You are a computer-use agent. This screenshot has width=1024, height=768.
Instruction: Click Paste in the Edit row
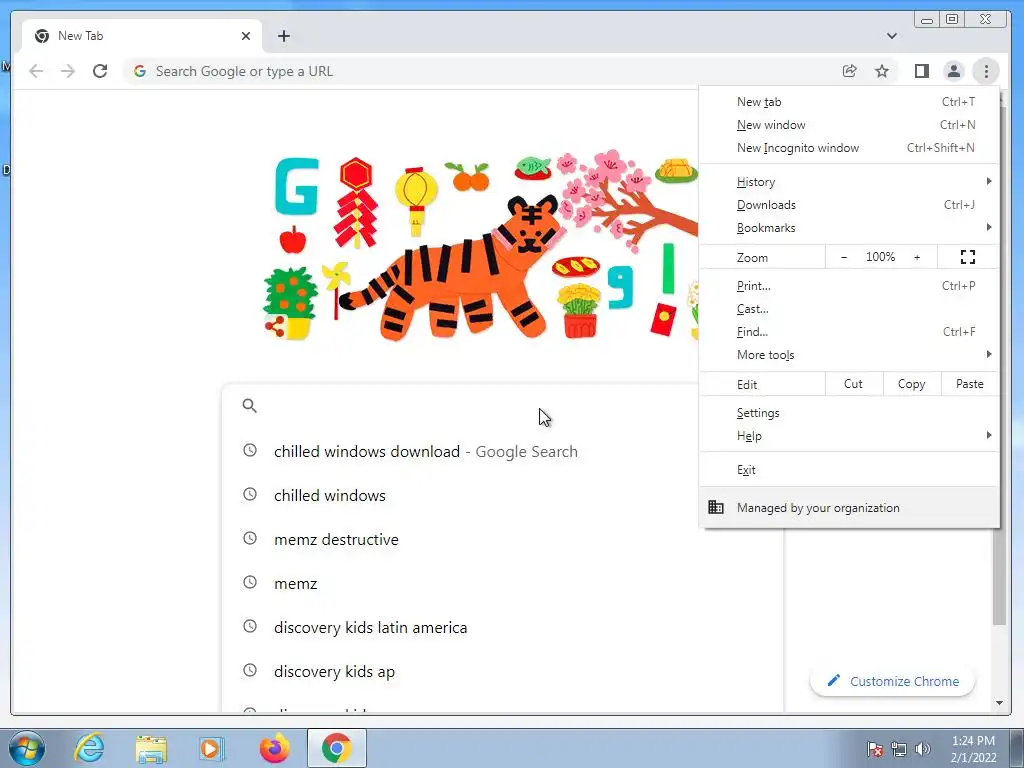[970, 384]
